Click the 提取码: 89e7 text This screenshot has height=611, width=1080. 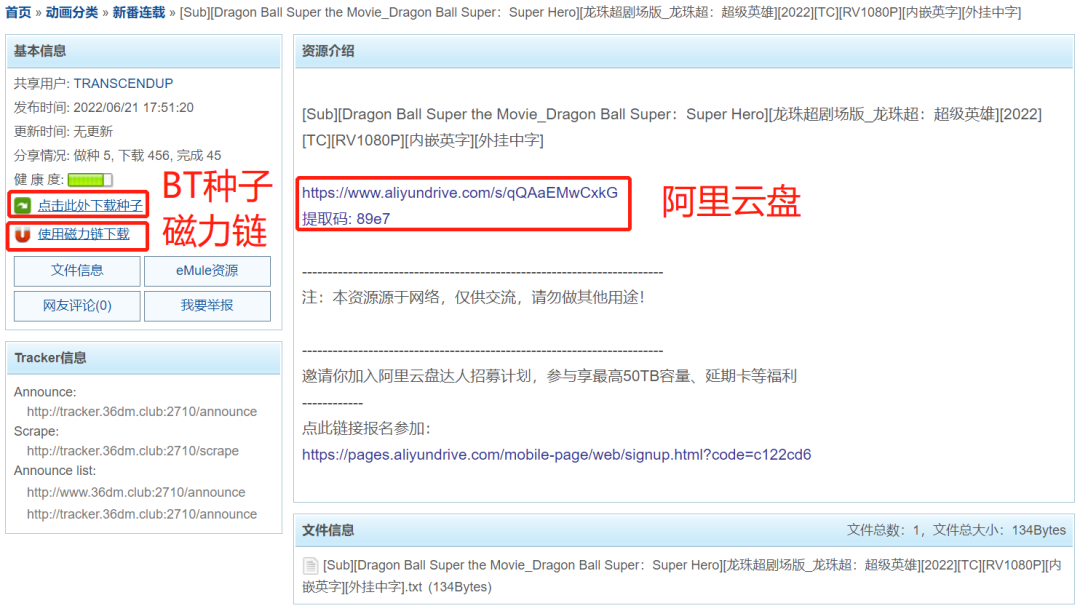coord(346,219)
